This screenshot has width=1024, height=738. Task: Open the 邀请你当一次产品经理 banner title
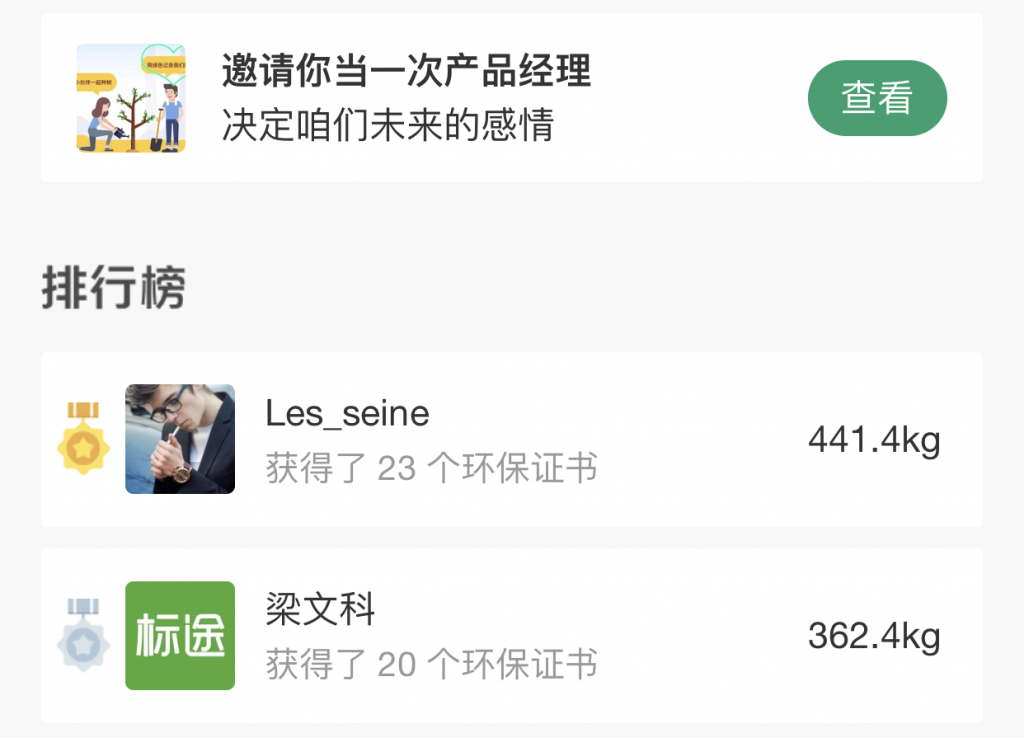(x=406, y=71)
